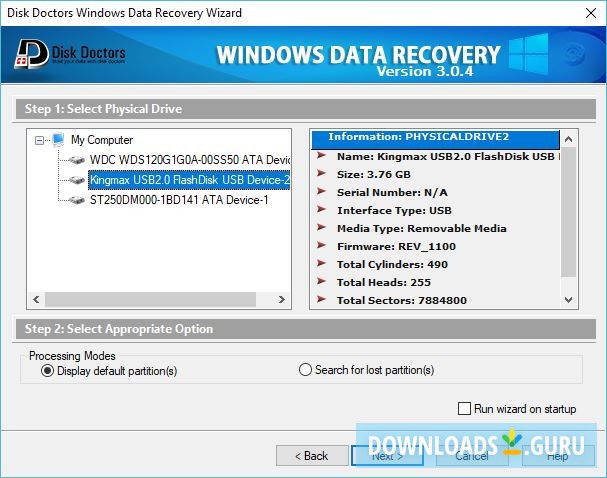Click the Cancel button
Screen dimensions: 607x478
pos(472,456)
